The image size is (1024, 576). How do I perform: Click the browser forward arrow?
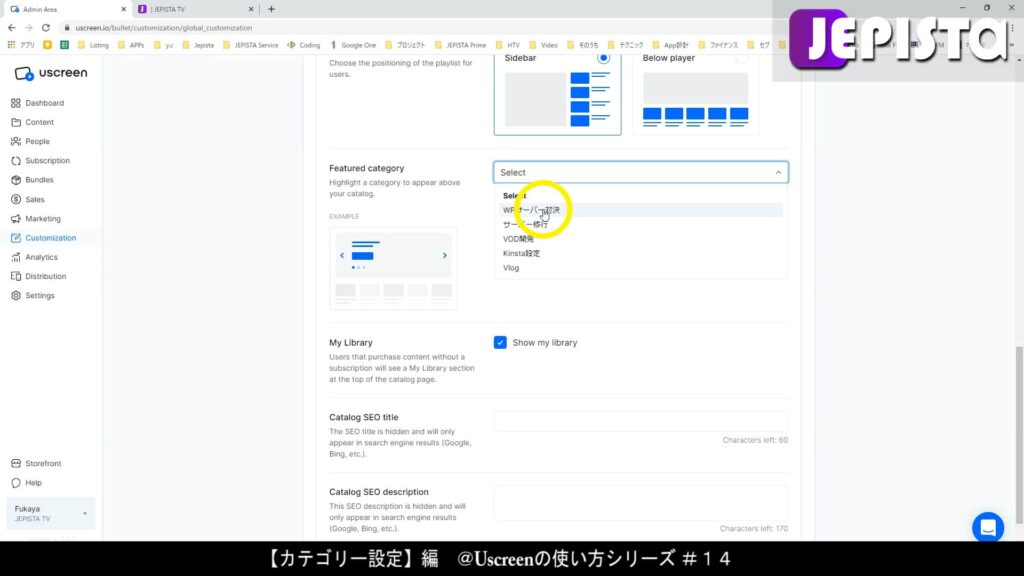29,28
